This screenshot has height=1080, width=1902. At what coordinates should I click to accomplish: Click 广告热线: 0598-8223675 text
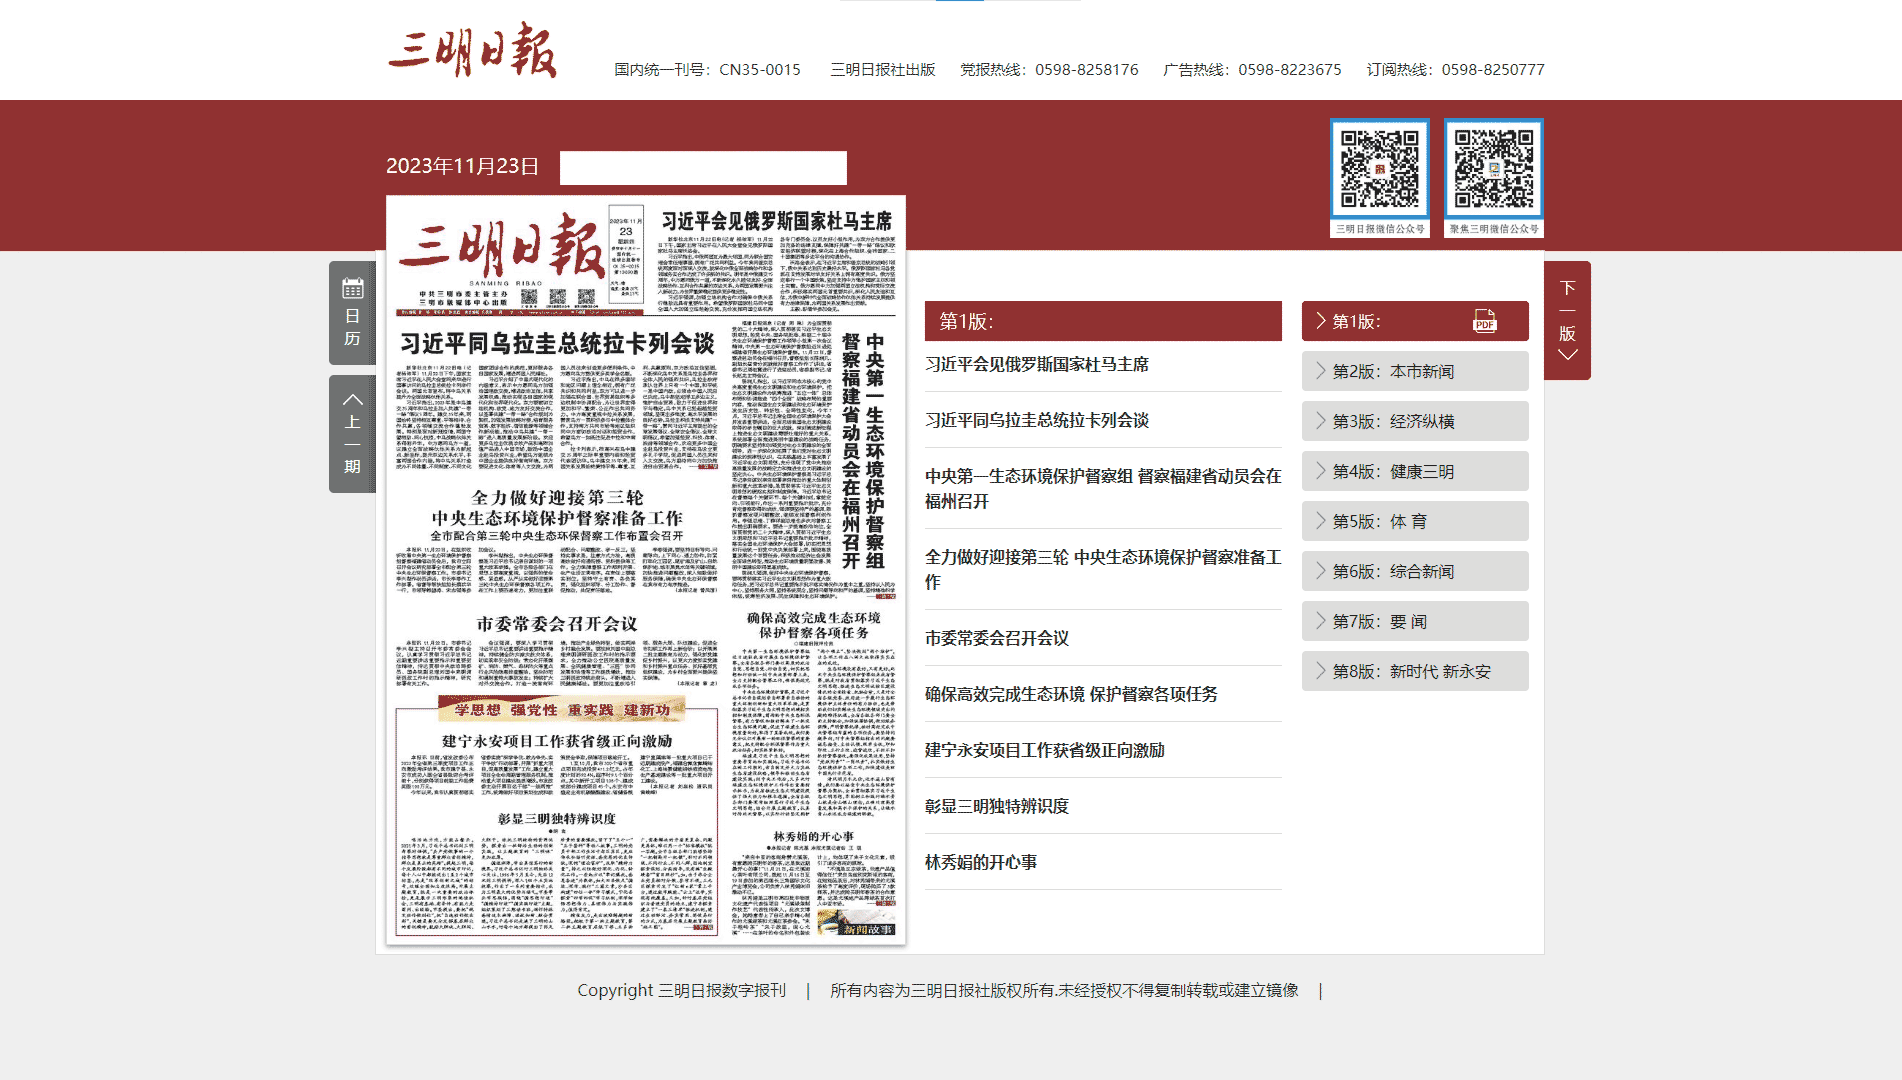(1252, 69)
